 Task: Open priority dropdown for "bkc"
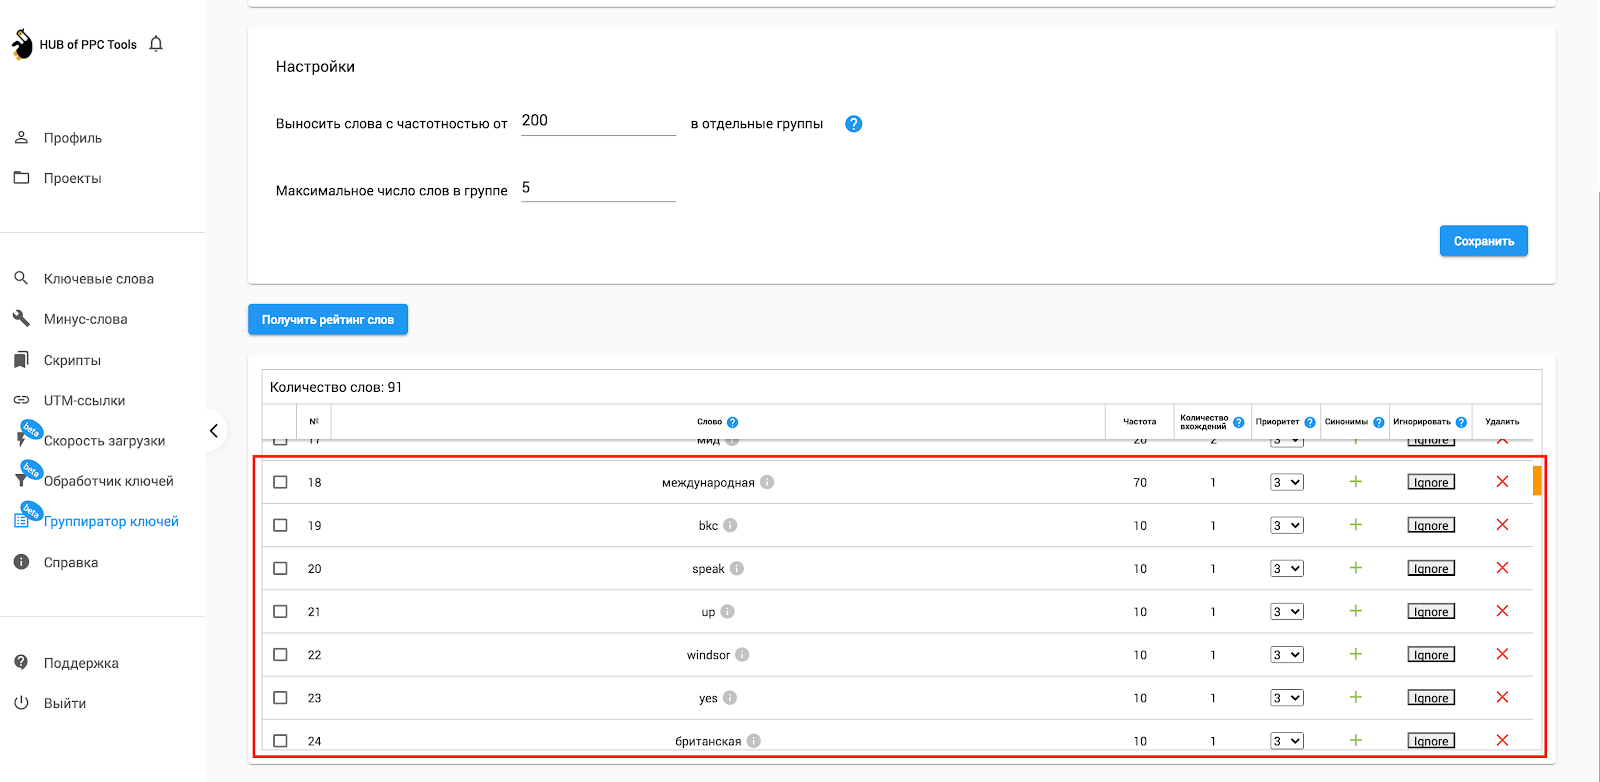tap(1287, 525)
